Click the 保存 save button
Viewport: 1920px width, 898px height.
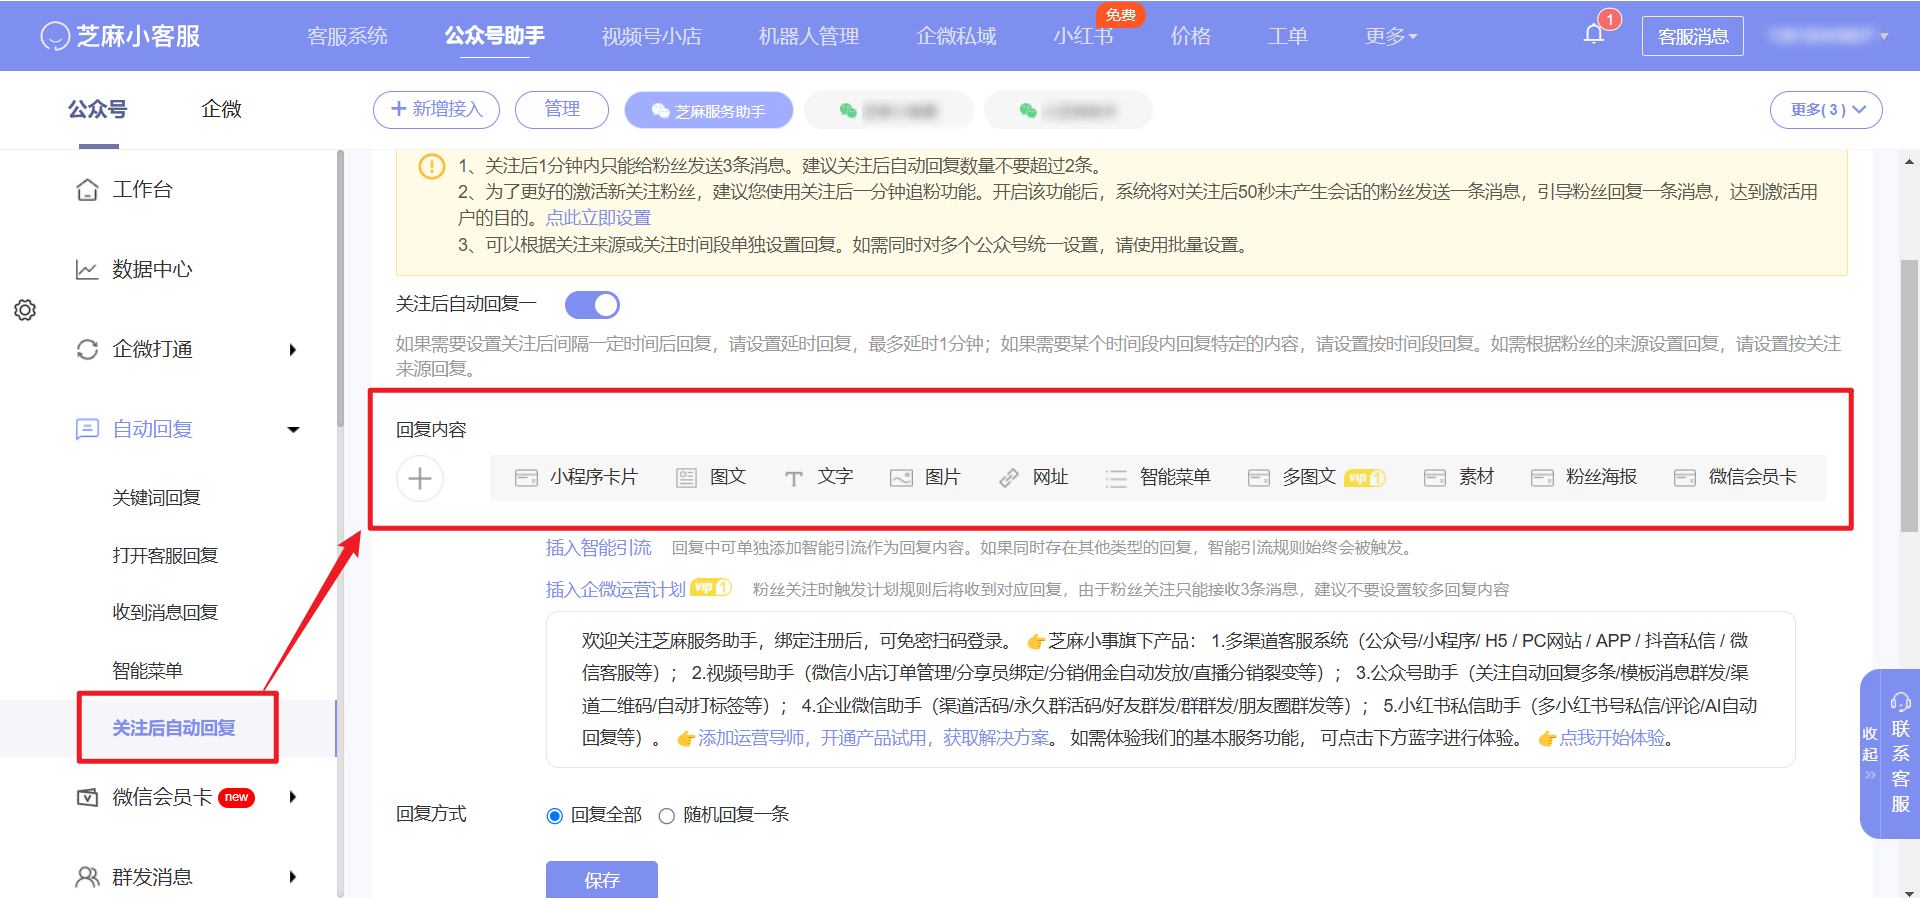[x=602, y=880]
